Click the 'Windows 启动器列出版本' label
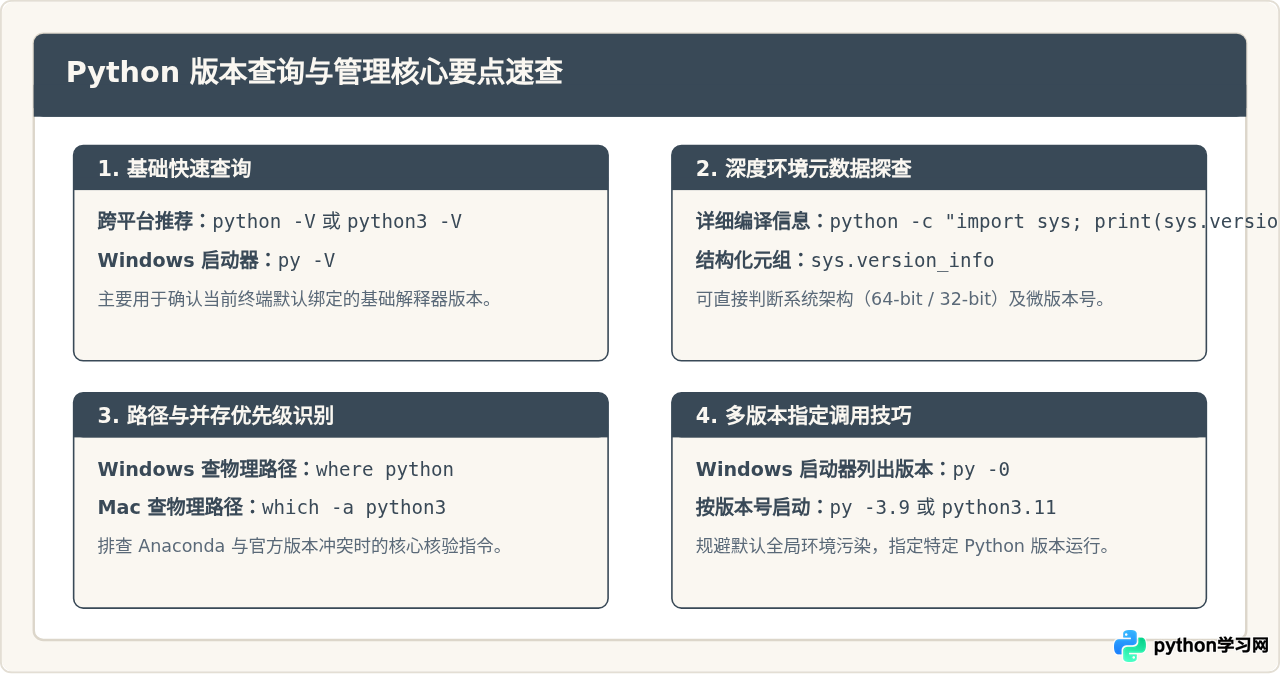Screen dimensions: 1280x674 pyautogui.click(x=815, y=469)
